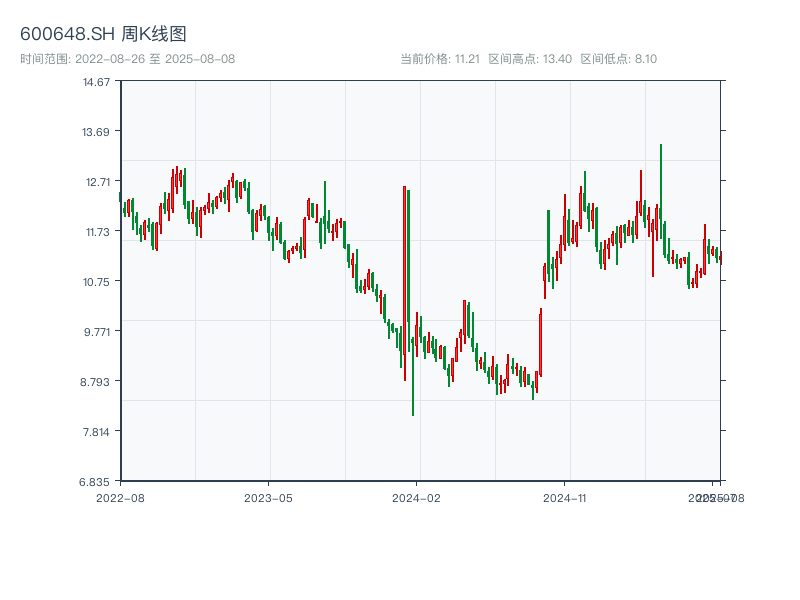Click the 区间低点: 8.10 label
This screenshot has width=800, height=600.
[619, 59]
